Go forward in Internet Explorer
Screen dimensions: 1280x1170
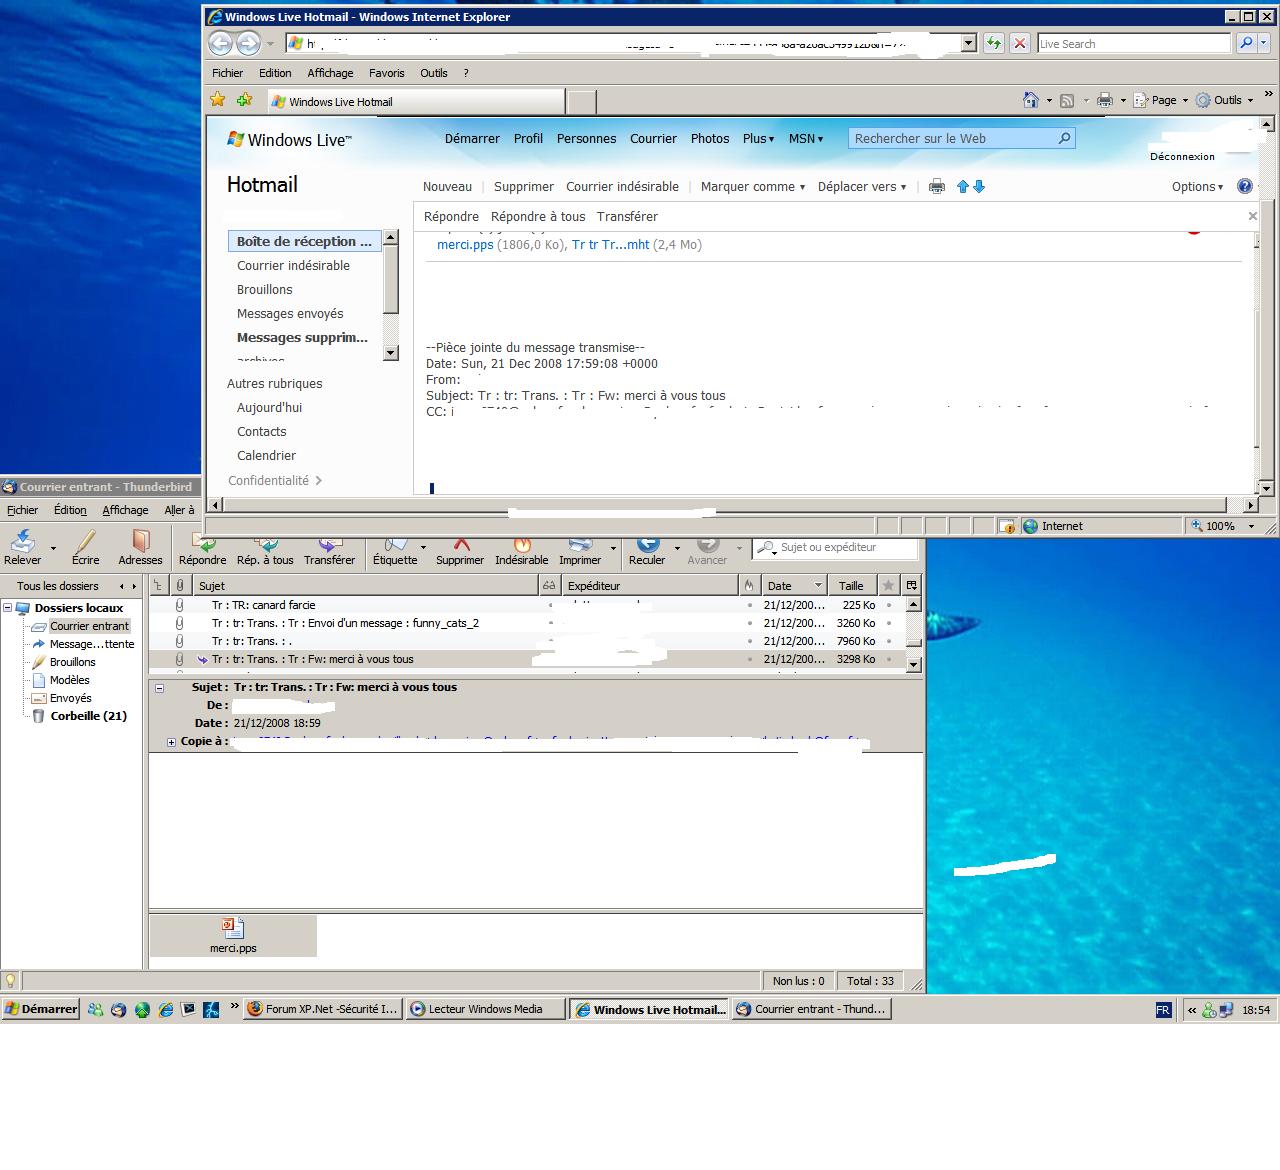click(248, 43)
